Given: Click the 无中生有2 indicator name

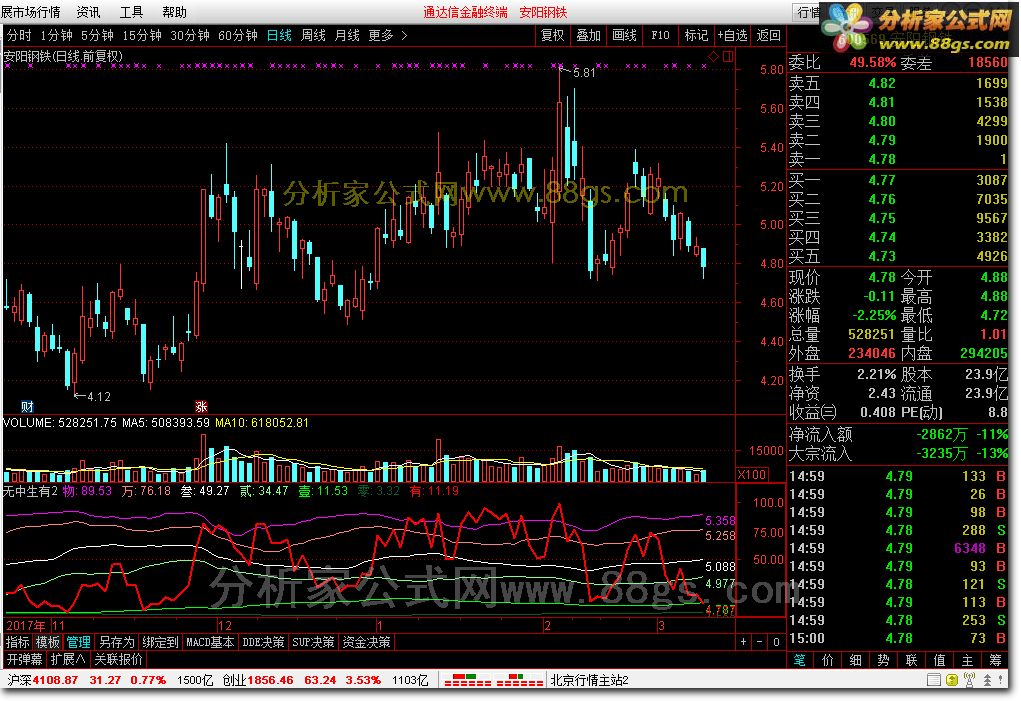Looking at the screenshot, I should click(x=31, y=491).
